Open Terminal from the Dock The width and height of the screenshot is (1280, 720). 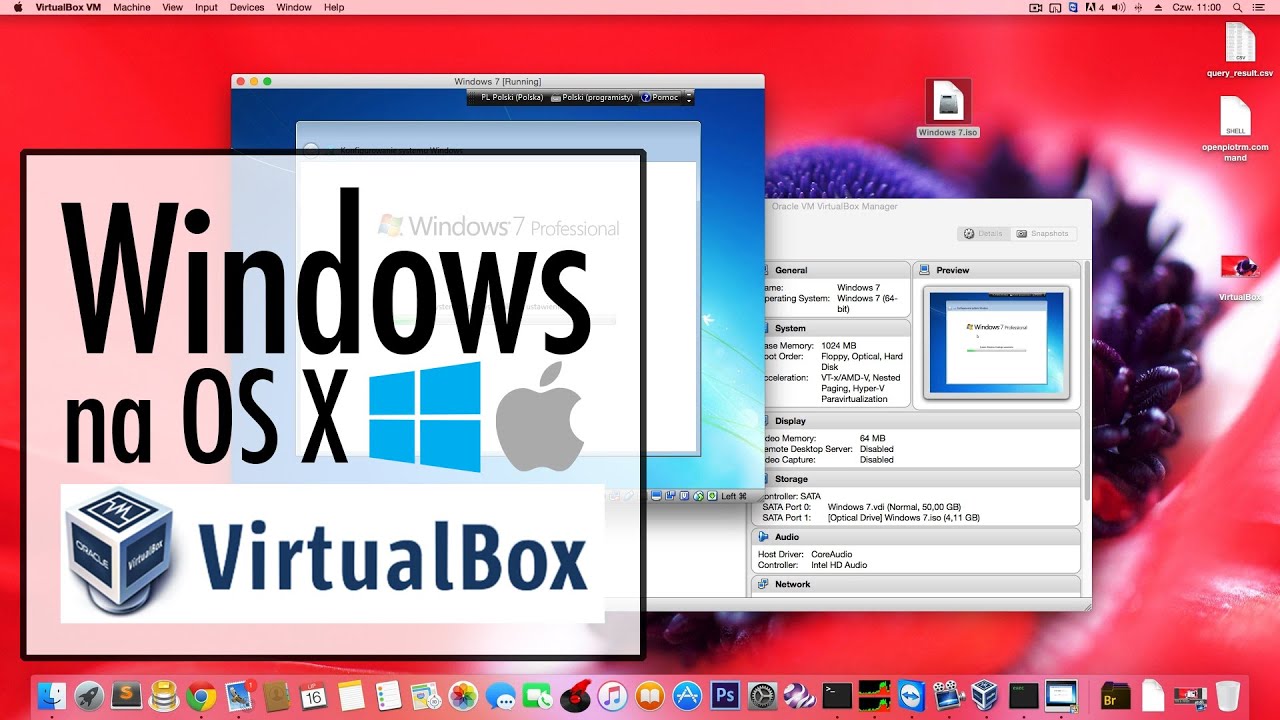point(837,696)
